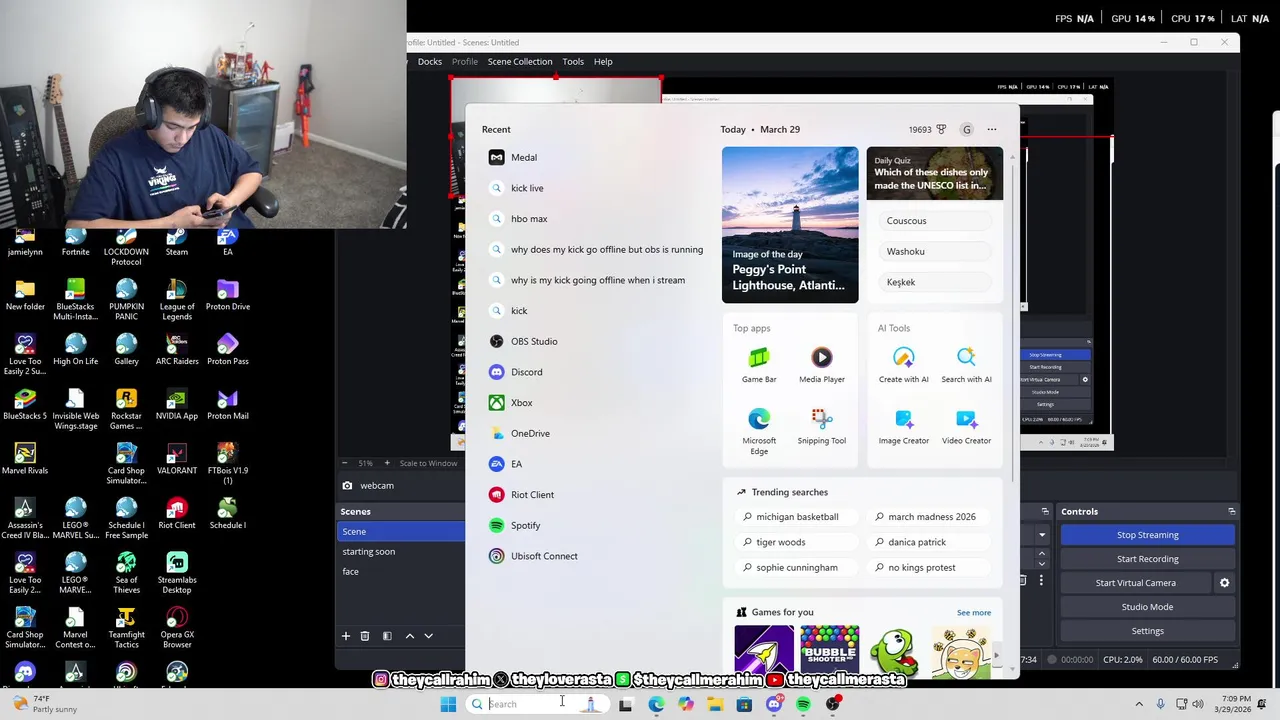Search trending 'michigan basketball'
1280x720 pixels.
797,517
